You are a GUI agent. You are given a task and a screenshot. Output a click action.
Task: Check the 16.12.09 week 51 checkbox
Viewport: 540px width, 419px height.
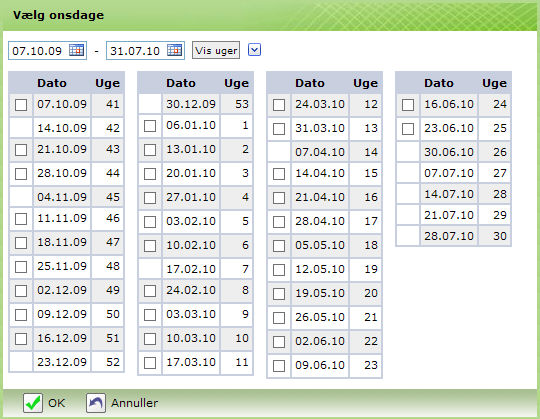pyautogui.click(x=21, y=338)
